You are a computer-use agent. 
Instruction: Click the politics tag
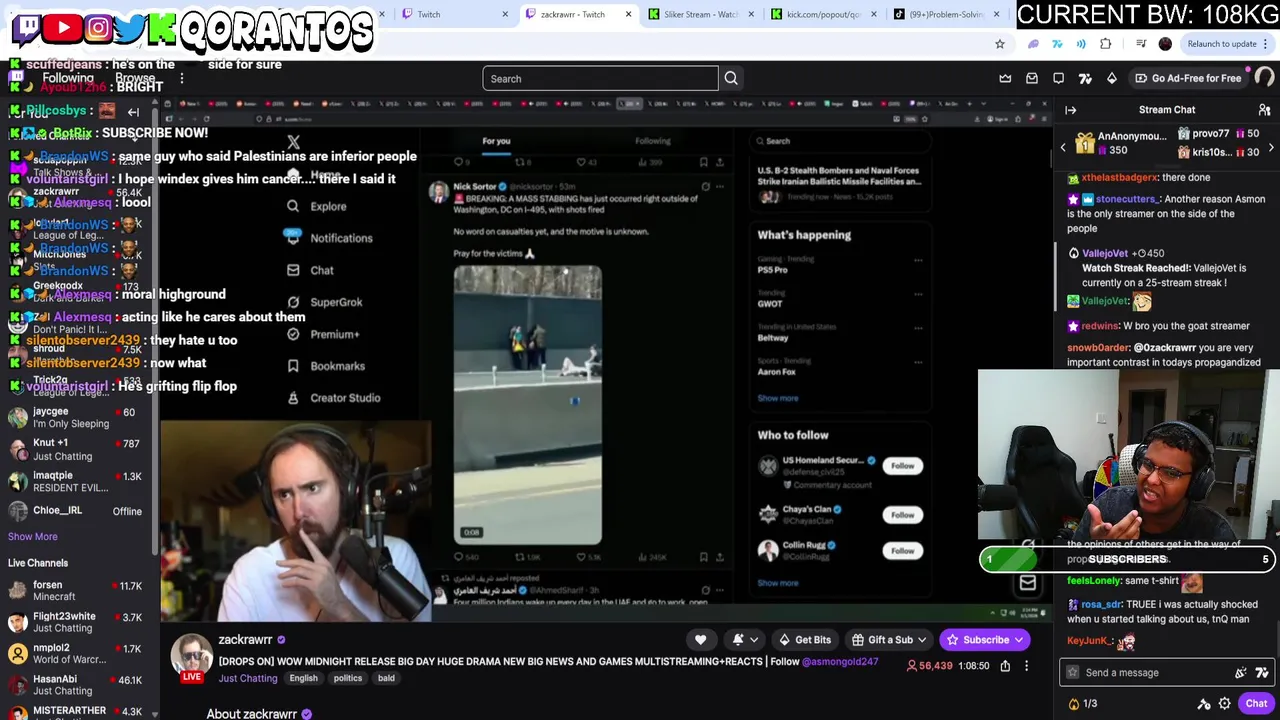tap(347, 679)
